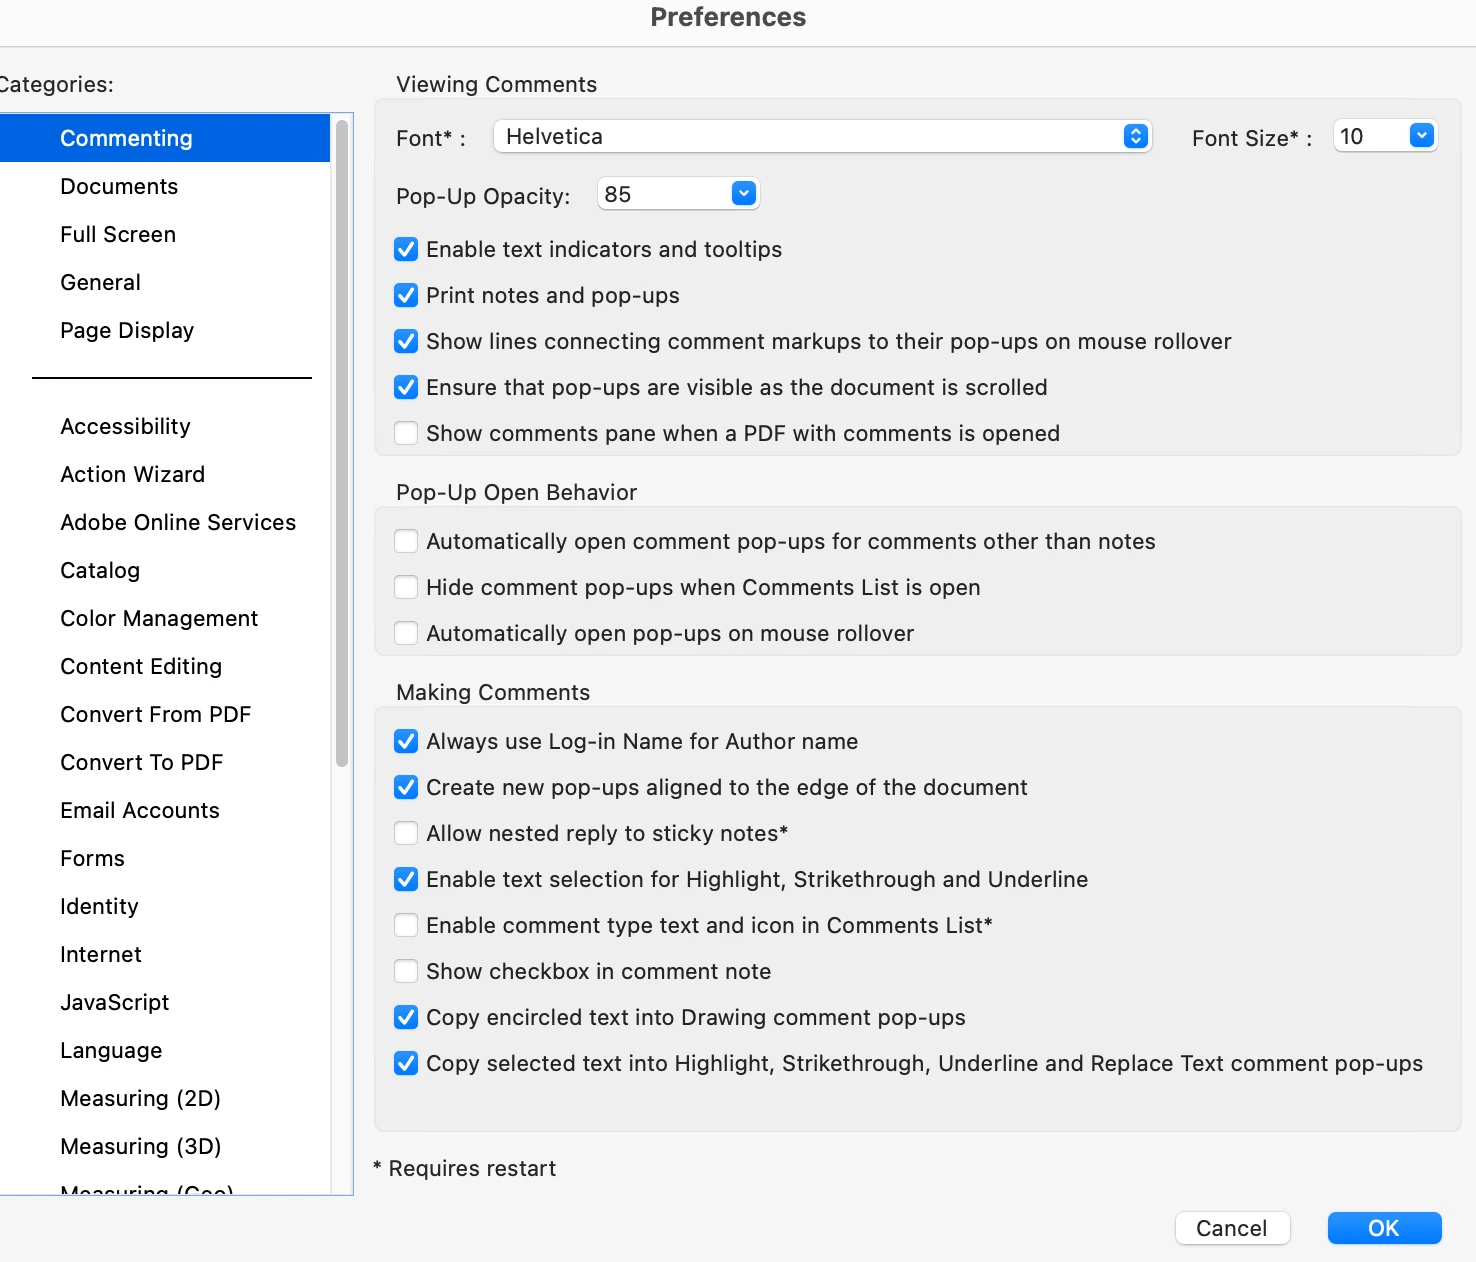This screenshot has width=1476, height=1262.
Task: Enable Automatically open pop-ups on mouse rollover
Action: pyautogui.click(x=406, y=633)
